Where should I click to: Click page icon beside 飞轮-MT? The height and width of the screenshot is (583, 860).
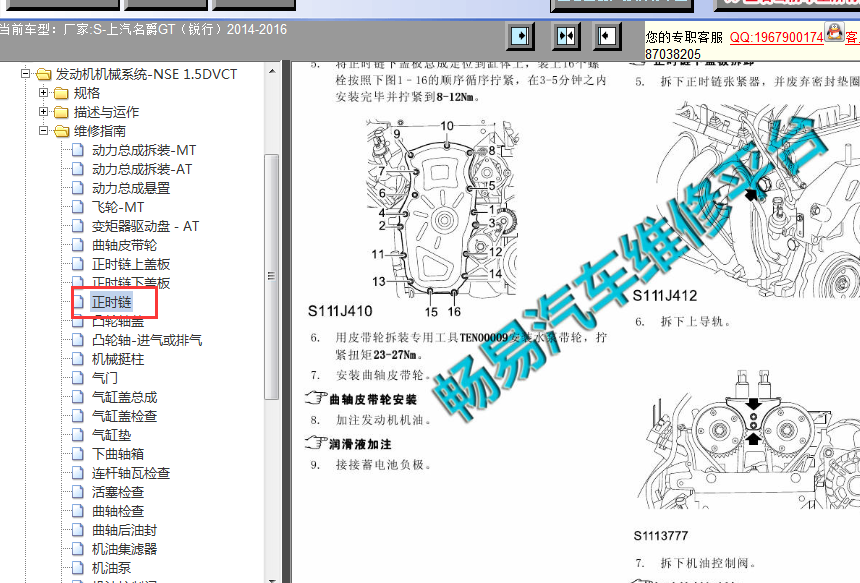click(x=78, y=207)
